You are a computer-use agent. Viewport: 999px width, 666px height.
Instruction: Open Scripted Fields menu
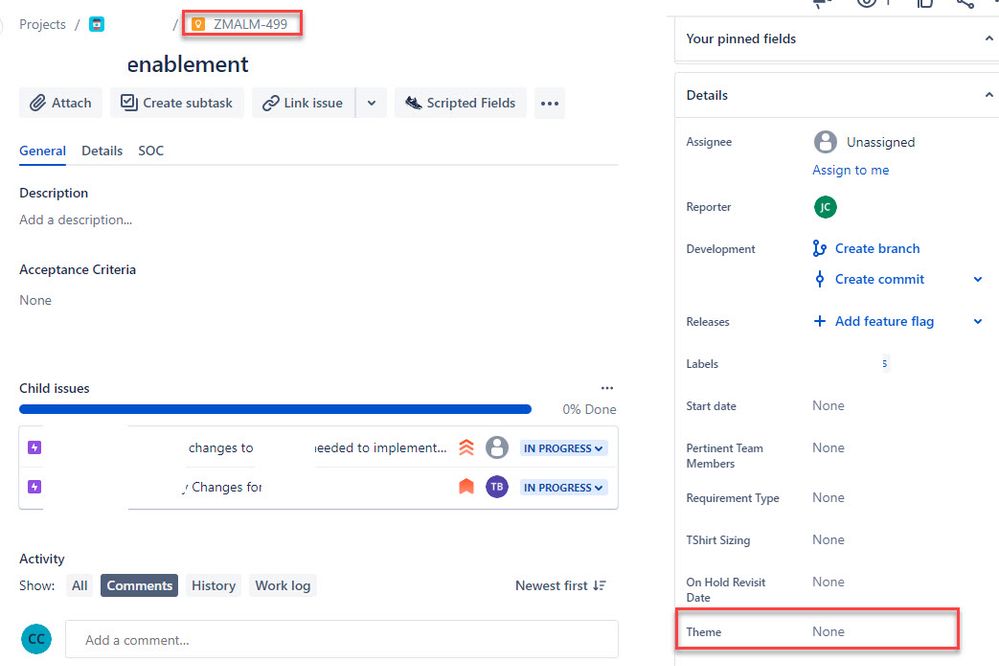pos(461,103)
